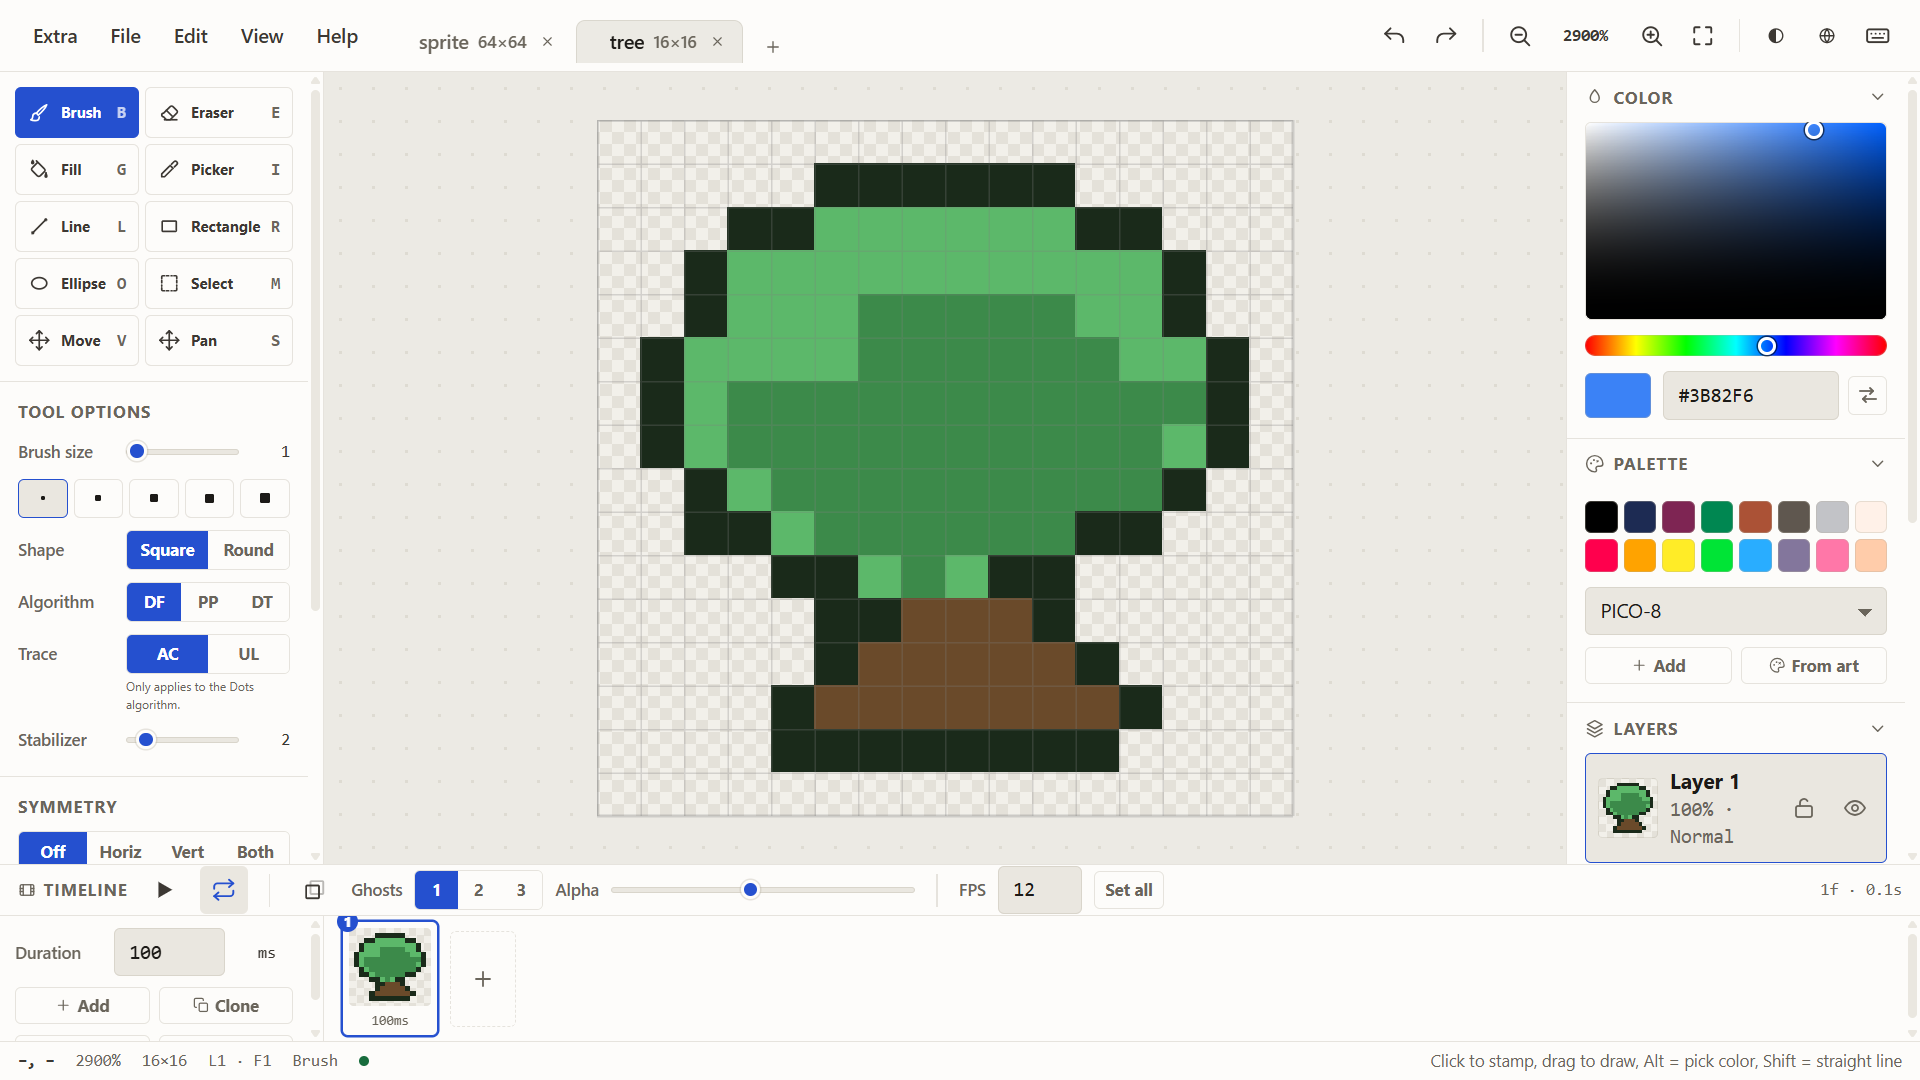The width and height of the screenshot is (1920, 1080).
Task: Toggle Layer 1 visibility eye
Action: (1855, 809)
